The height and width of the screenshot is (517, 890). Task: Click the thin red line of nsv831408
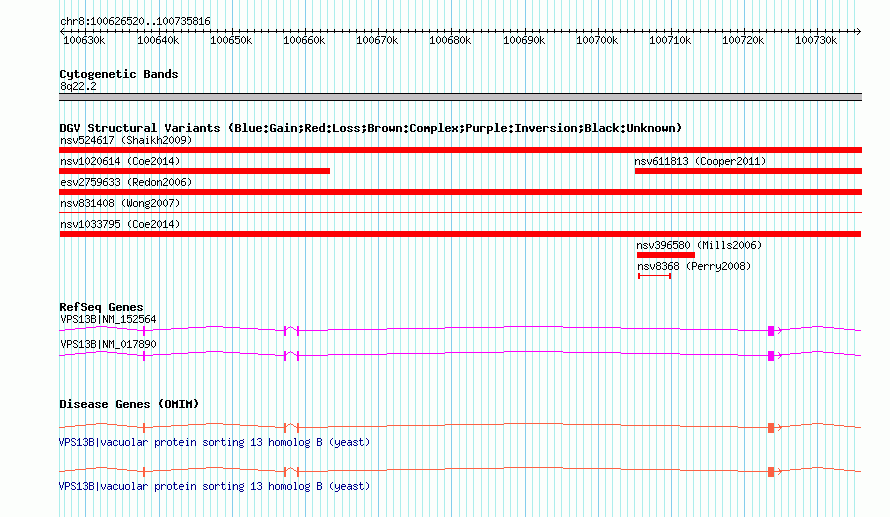(460, 213)
